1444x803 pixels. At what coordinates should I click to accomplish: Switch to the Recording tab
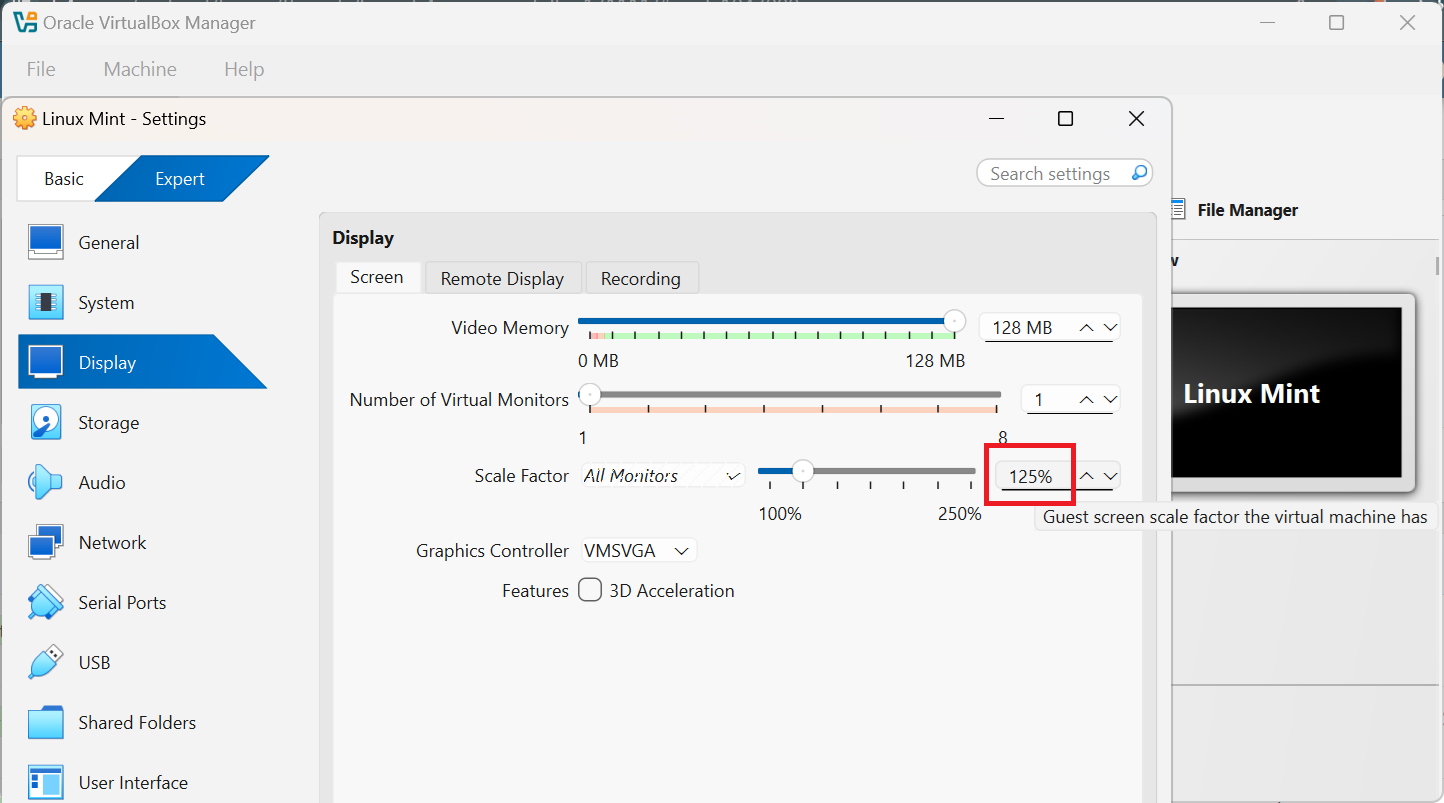pos(641,279)
